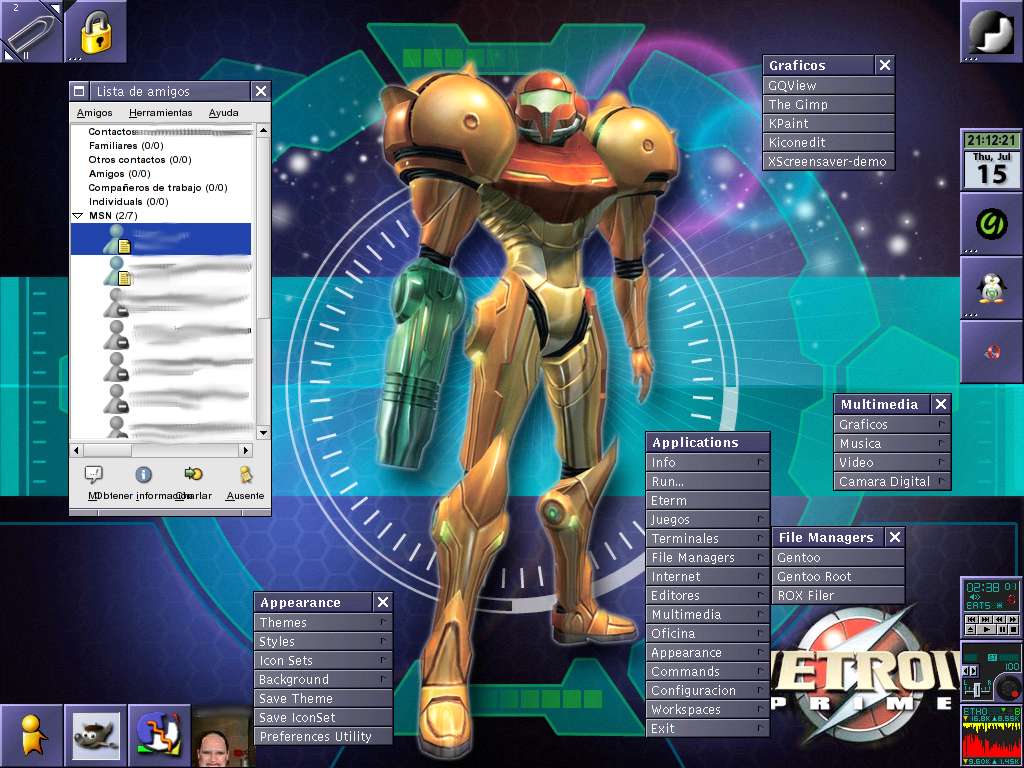The width and height of the screenshot is (1024, 768).
Task: Open KPaint from Graficos menu
Action: point(828,123)
